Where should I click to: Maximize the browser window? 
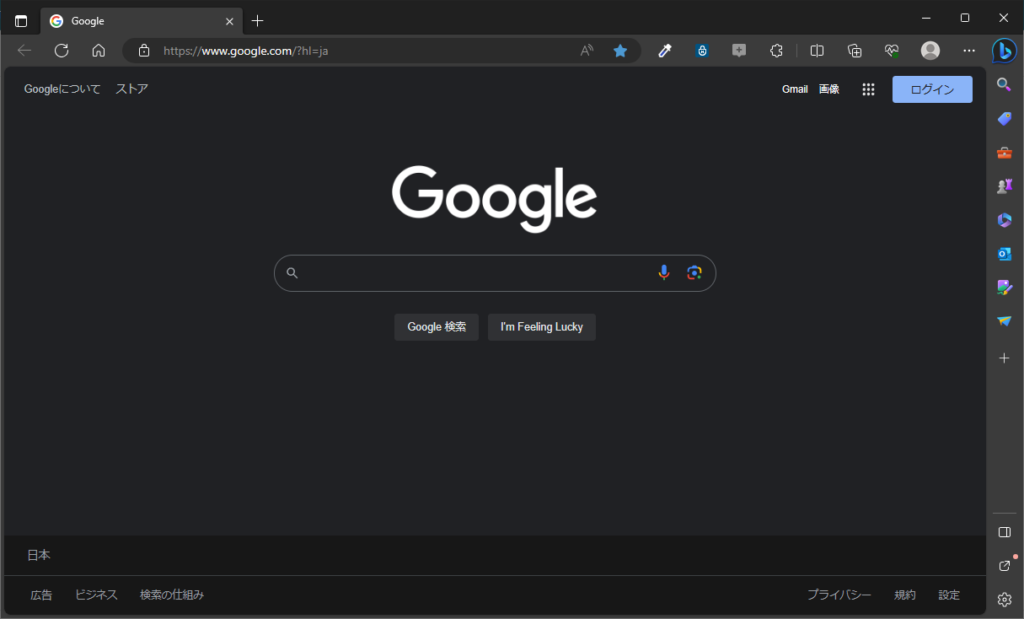965,18
